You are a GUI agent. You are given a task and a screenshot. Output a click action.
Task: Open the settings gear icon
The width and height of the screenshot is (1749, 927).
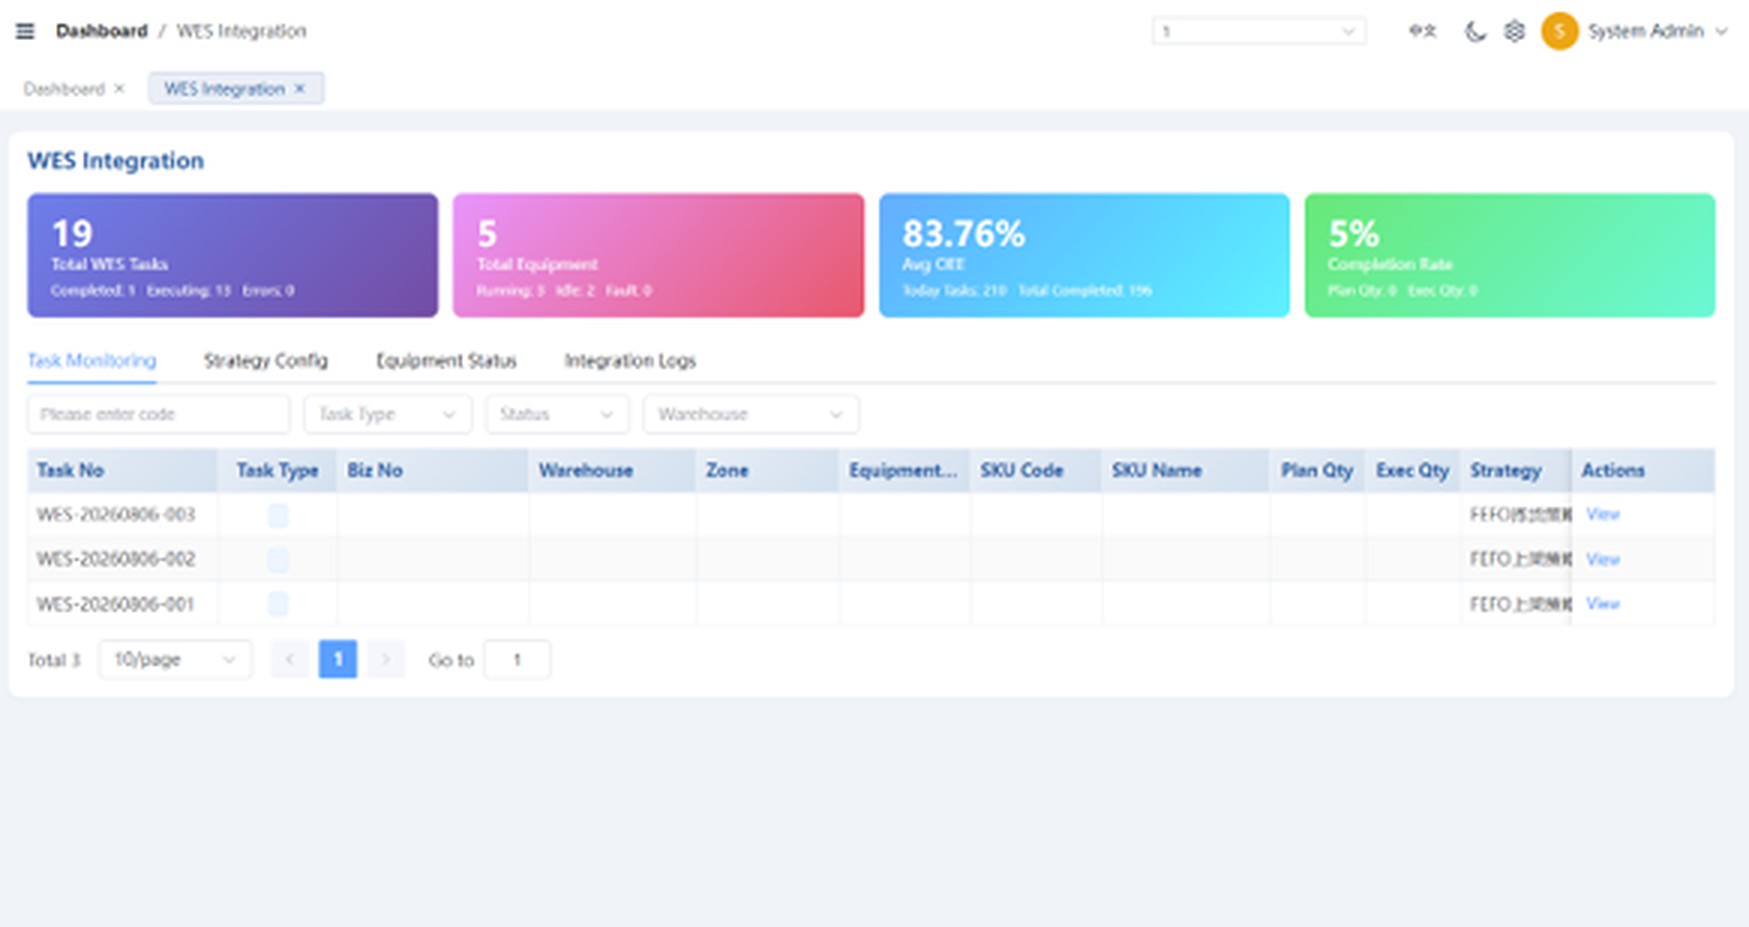click(1514, 31)
